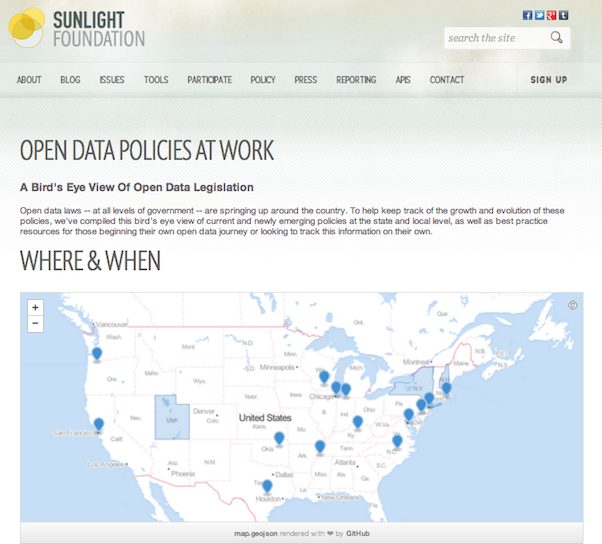This screenshot has height=544, width=602.
Task: Click the map pin in Oklahoma
Action: [279, 438]
